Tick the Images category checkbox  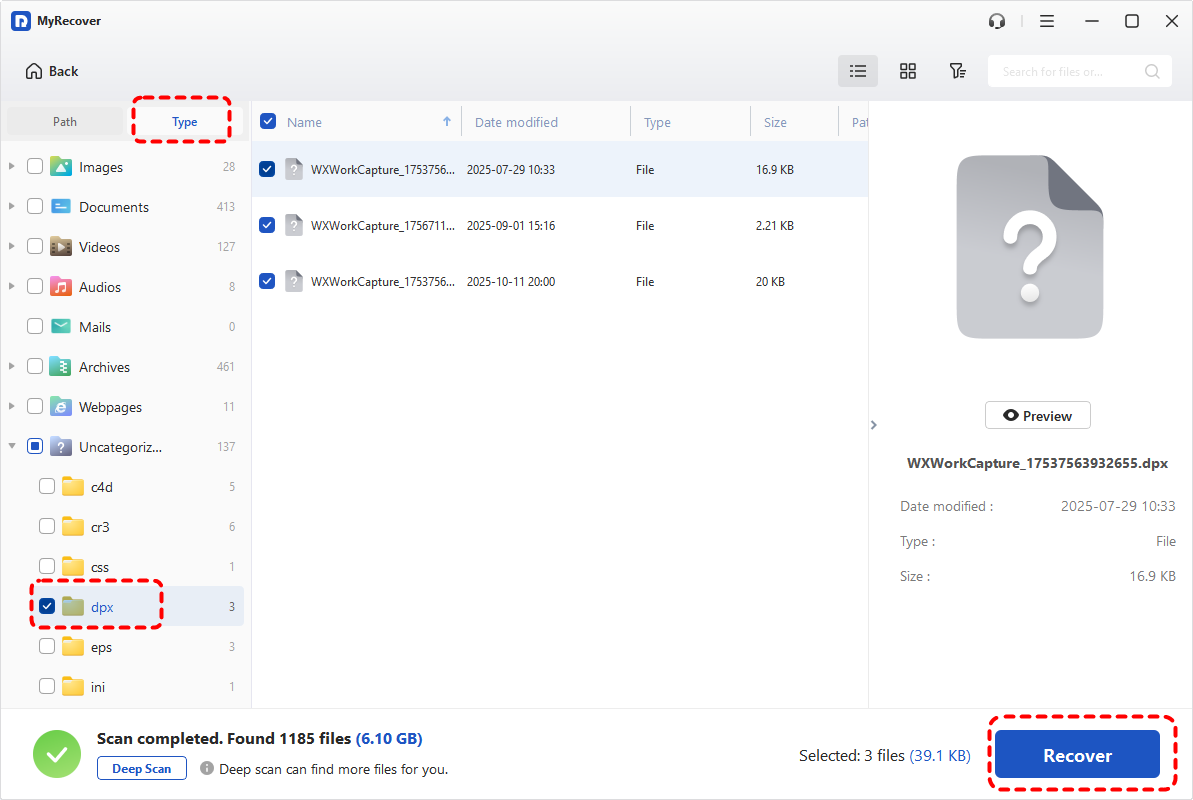[35, 167]
